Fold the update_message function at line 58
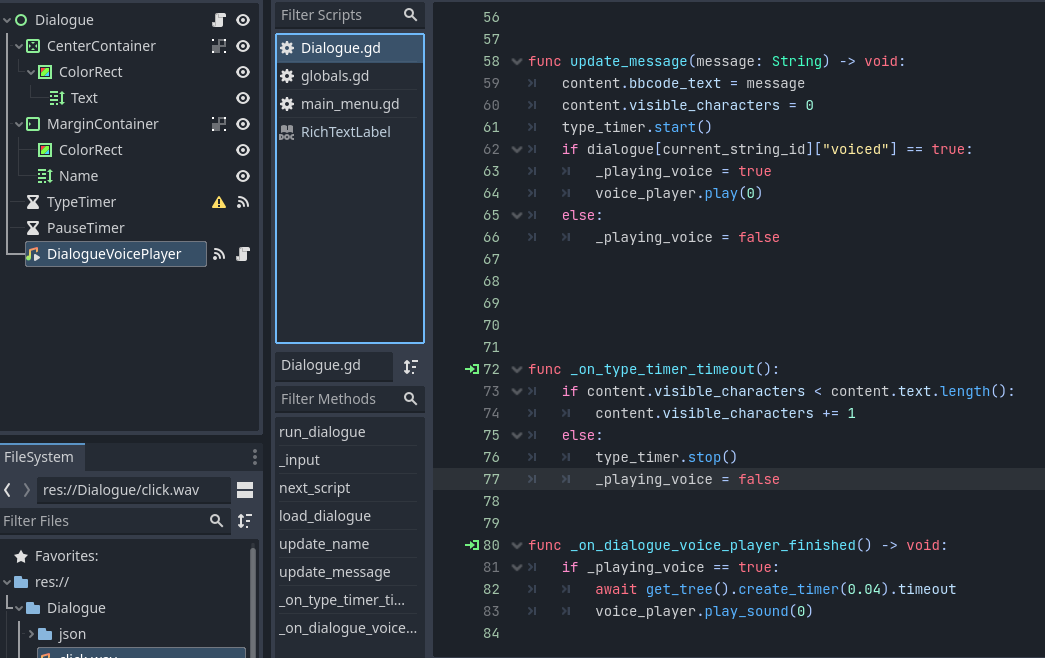Image resolution: width=1045 pixels, height=658 pixels. tap(517, 61)
